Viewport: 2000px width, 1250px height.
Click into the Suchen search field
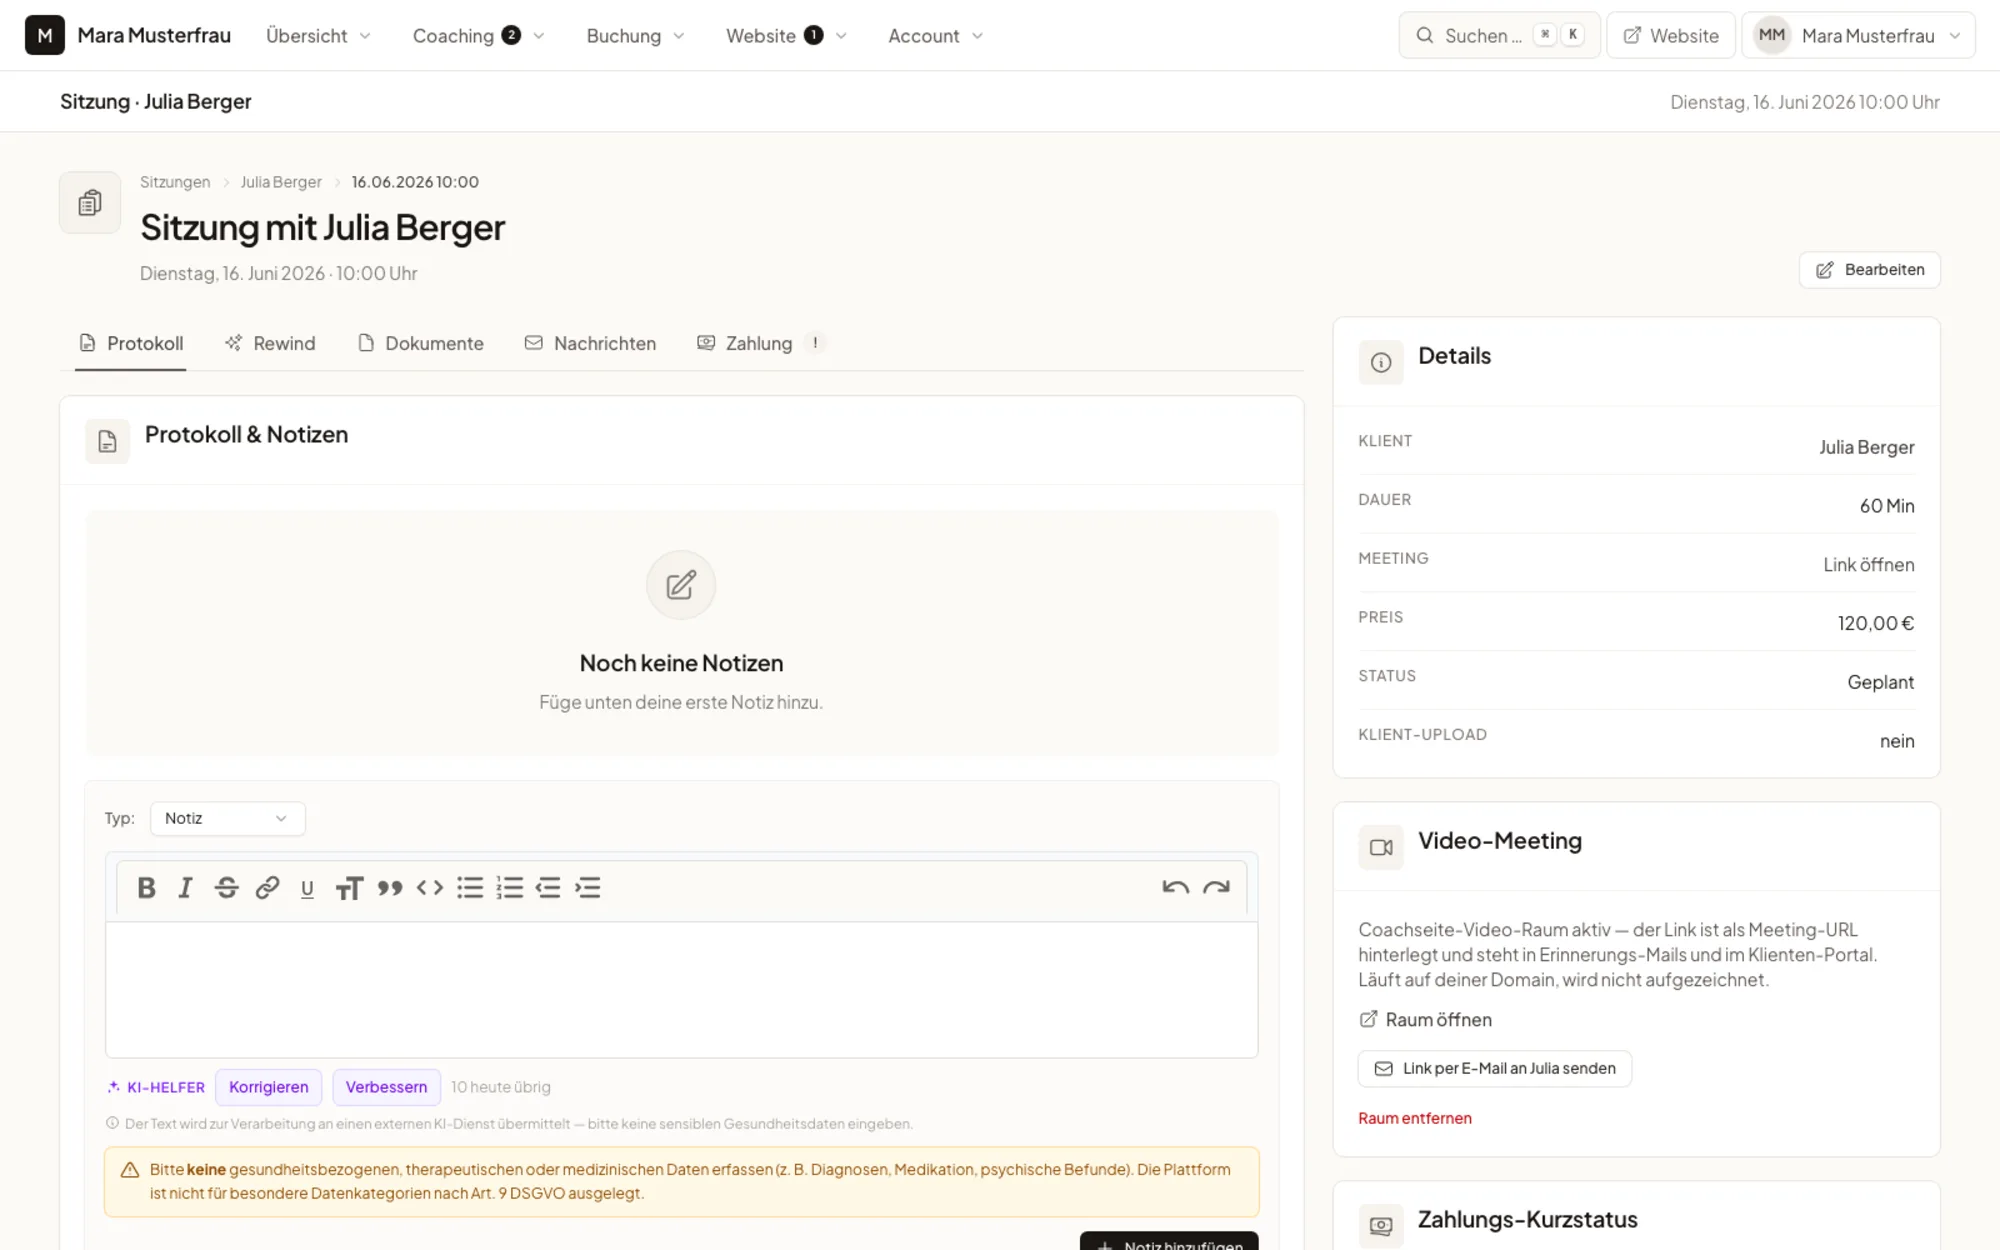coord(1499,35)
